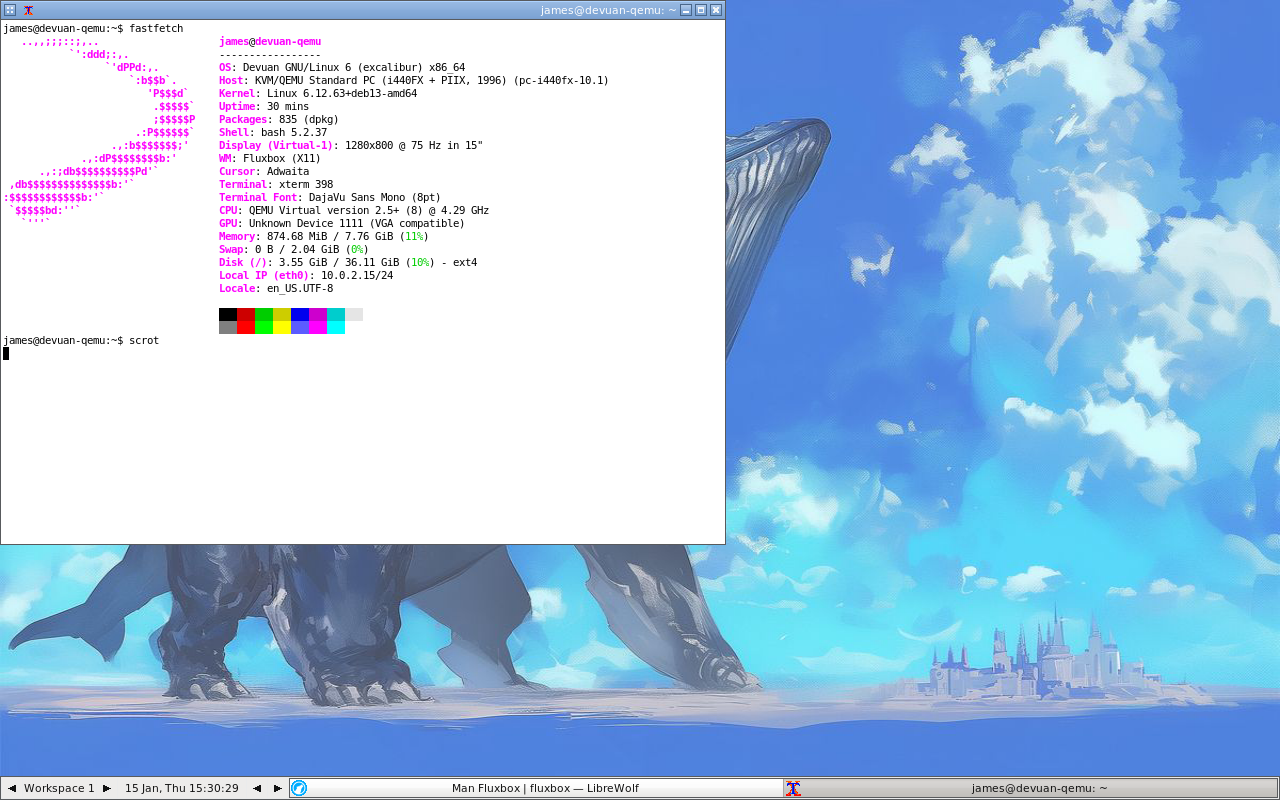The height and width of the screenshot is (800, 1280).
Task: Click the 'Memory: 874.68 MiB' line
Action: point(324,236)
